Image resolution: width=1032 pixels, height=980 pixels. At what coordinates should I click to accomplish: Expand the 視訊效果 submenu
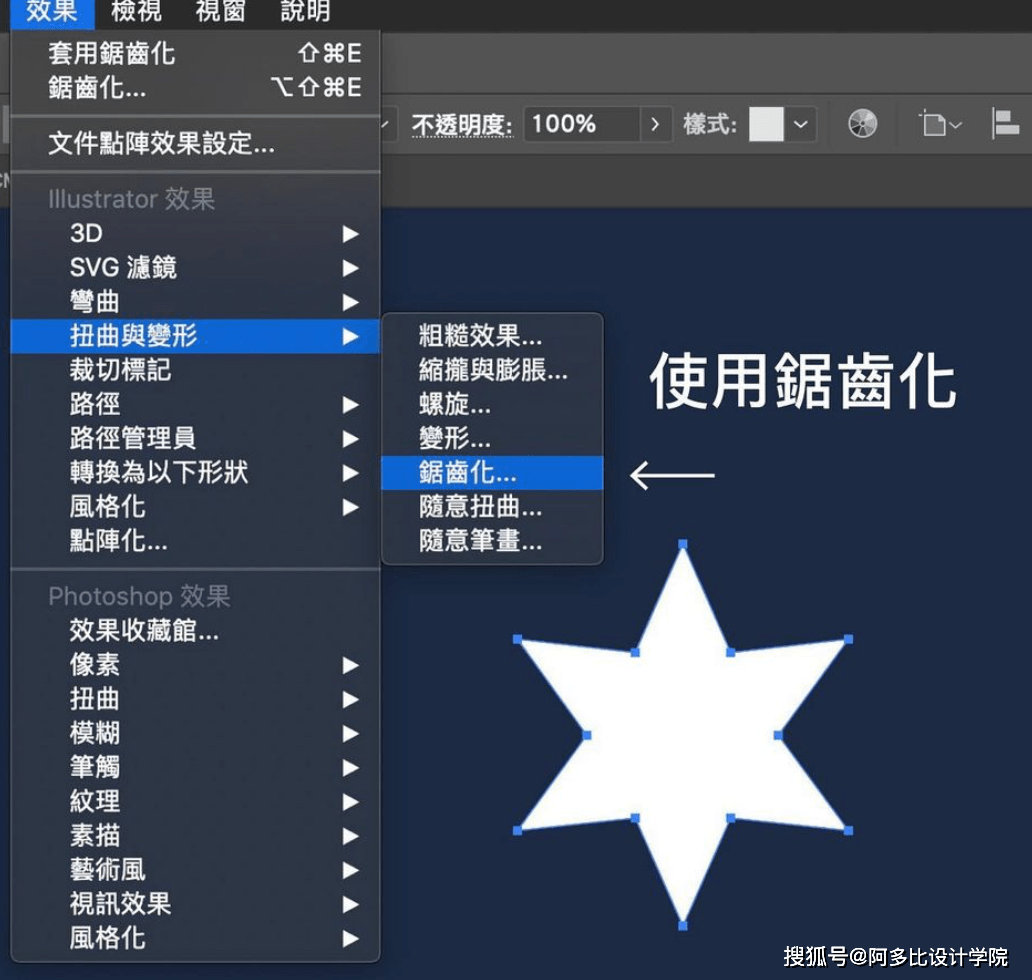(x=195, y=905)
